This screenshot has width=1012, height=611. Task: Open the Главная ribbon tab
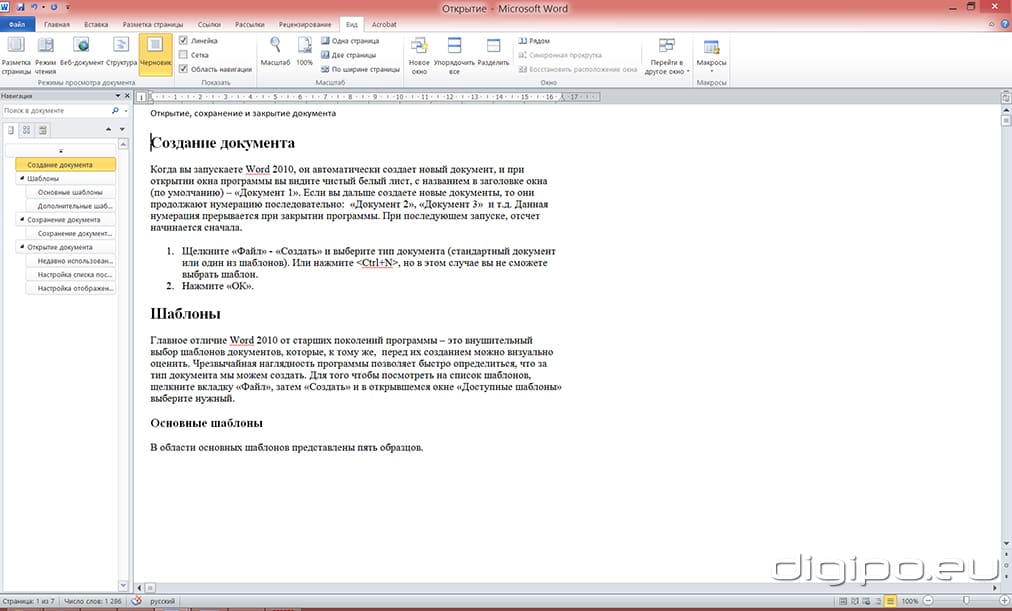click(x=57, y=23)
